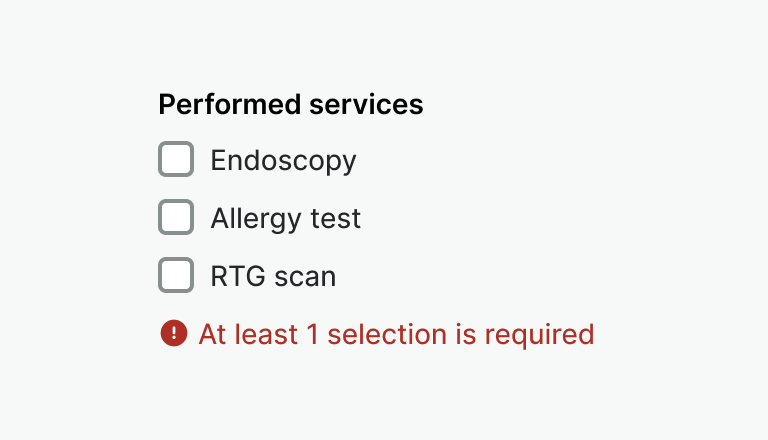Select the empty box beside Endoscopy
The height and width of the screenshot is (440, 768).
pyautogui.click(x=176, y=160)
